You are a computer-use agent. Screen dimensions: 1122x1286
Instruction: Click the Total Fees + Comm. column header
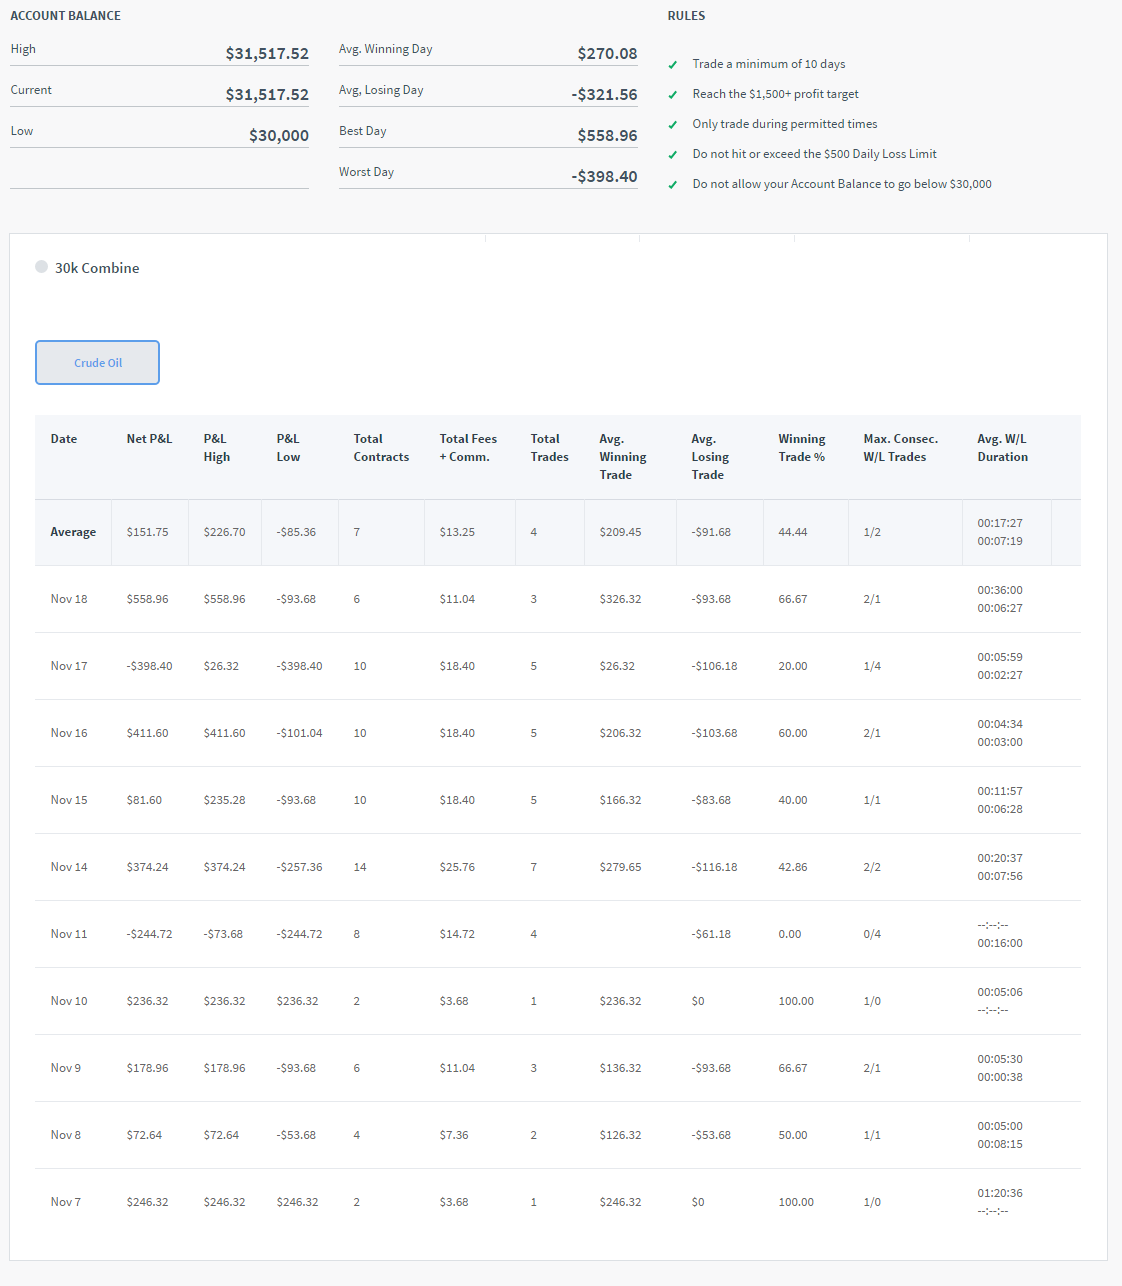click(x=468, y=448)
